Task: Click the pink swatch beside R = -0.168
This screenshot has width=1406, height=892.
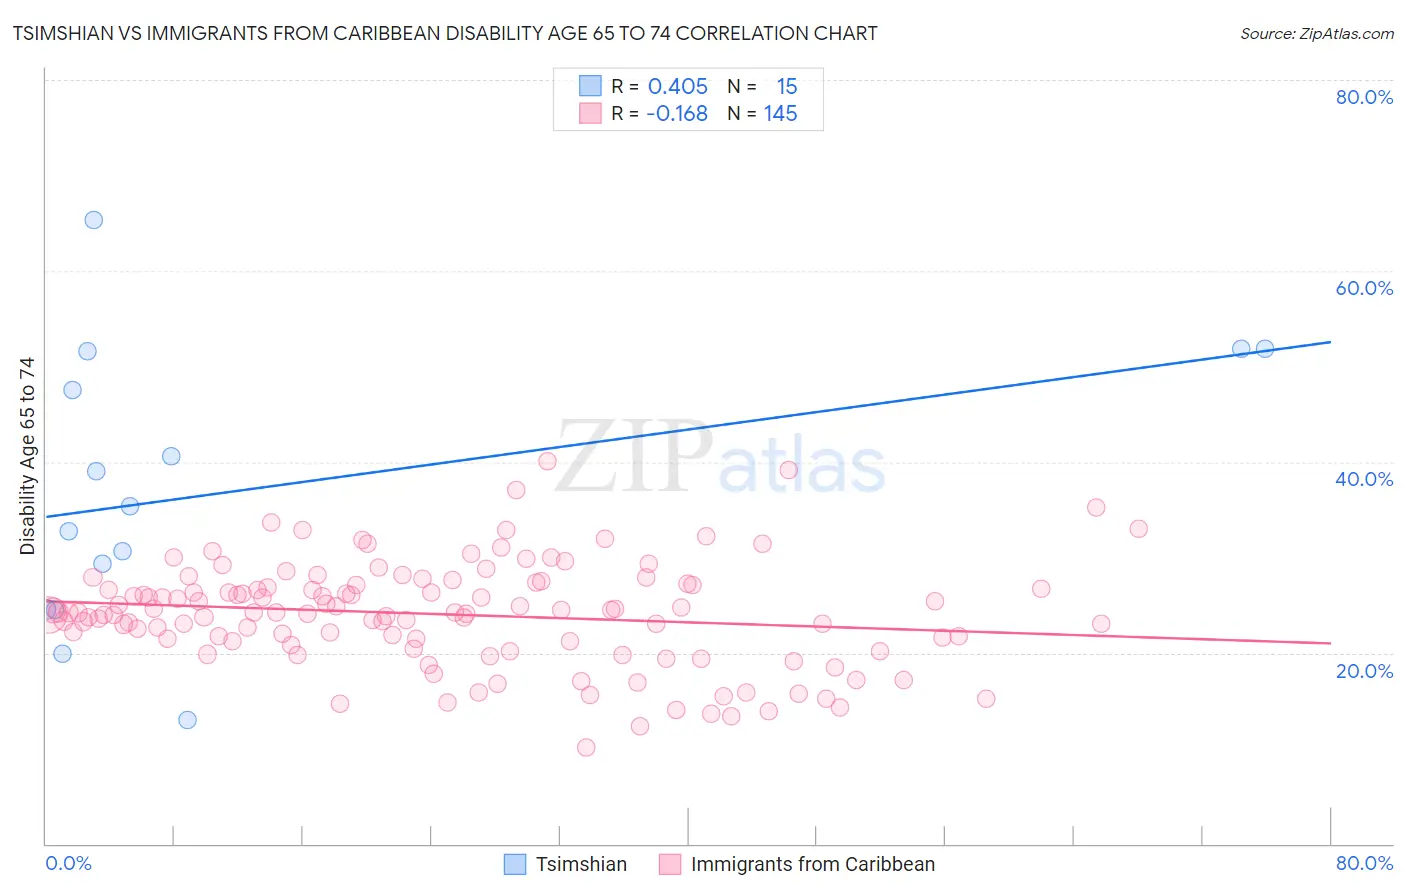Action: [590, 113]
